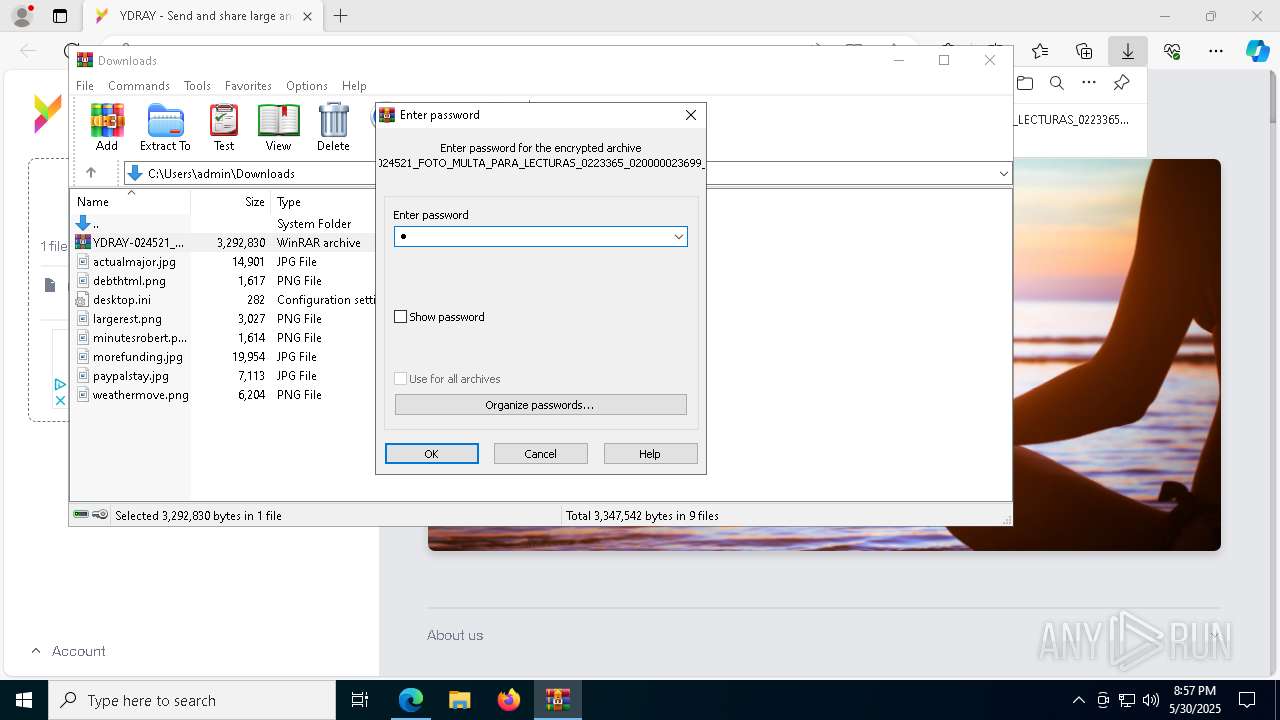Tick the Show password checkbox
Viewport: 1280px width, 720px height.
[401, 317]
